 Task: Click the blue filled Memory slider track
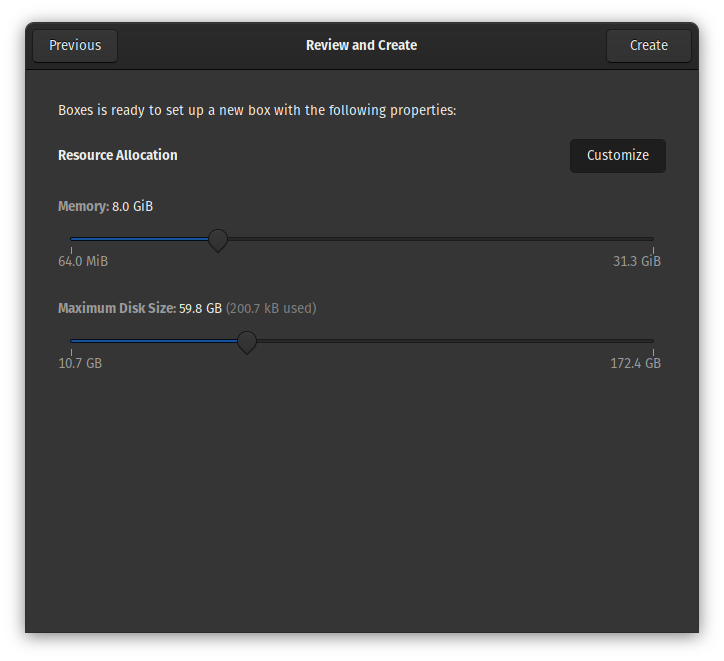140,240
